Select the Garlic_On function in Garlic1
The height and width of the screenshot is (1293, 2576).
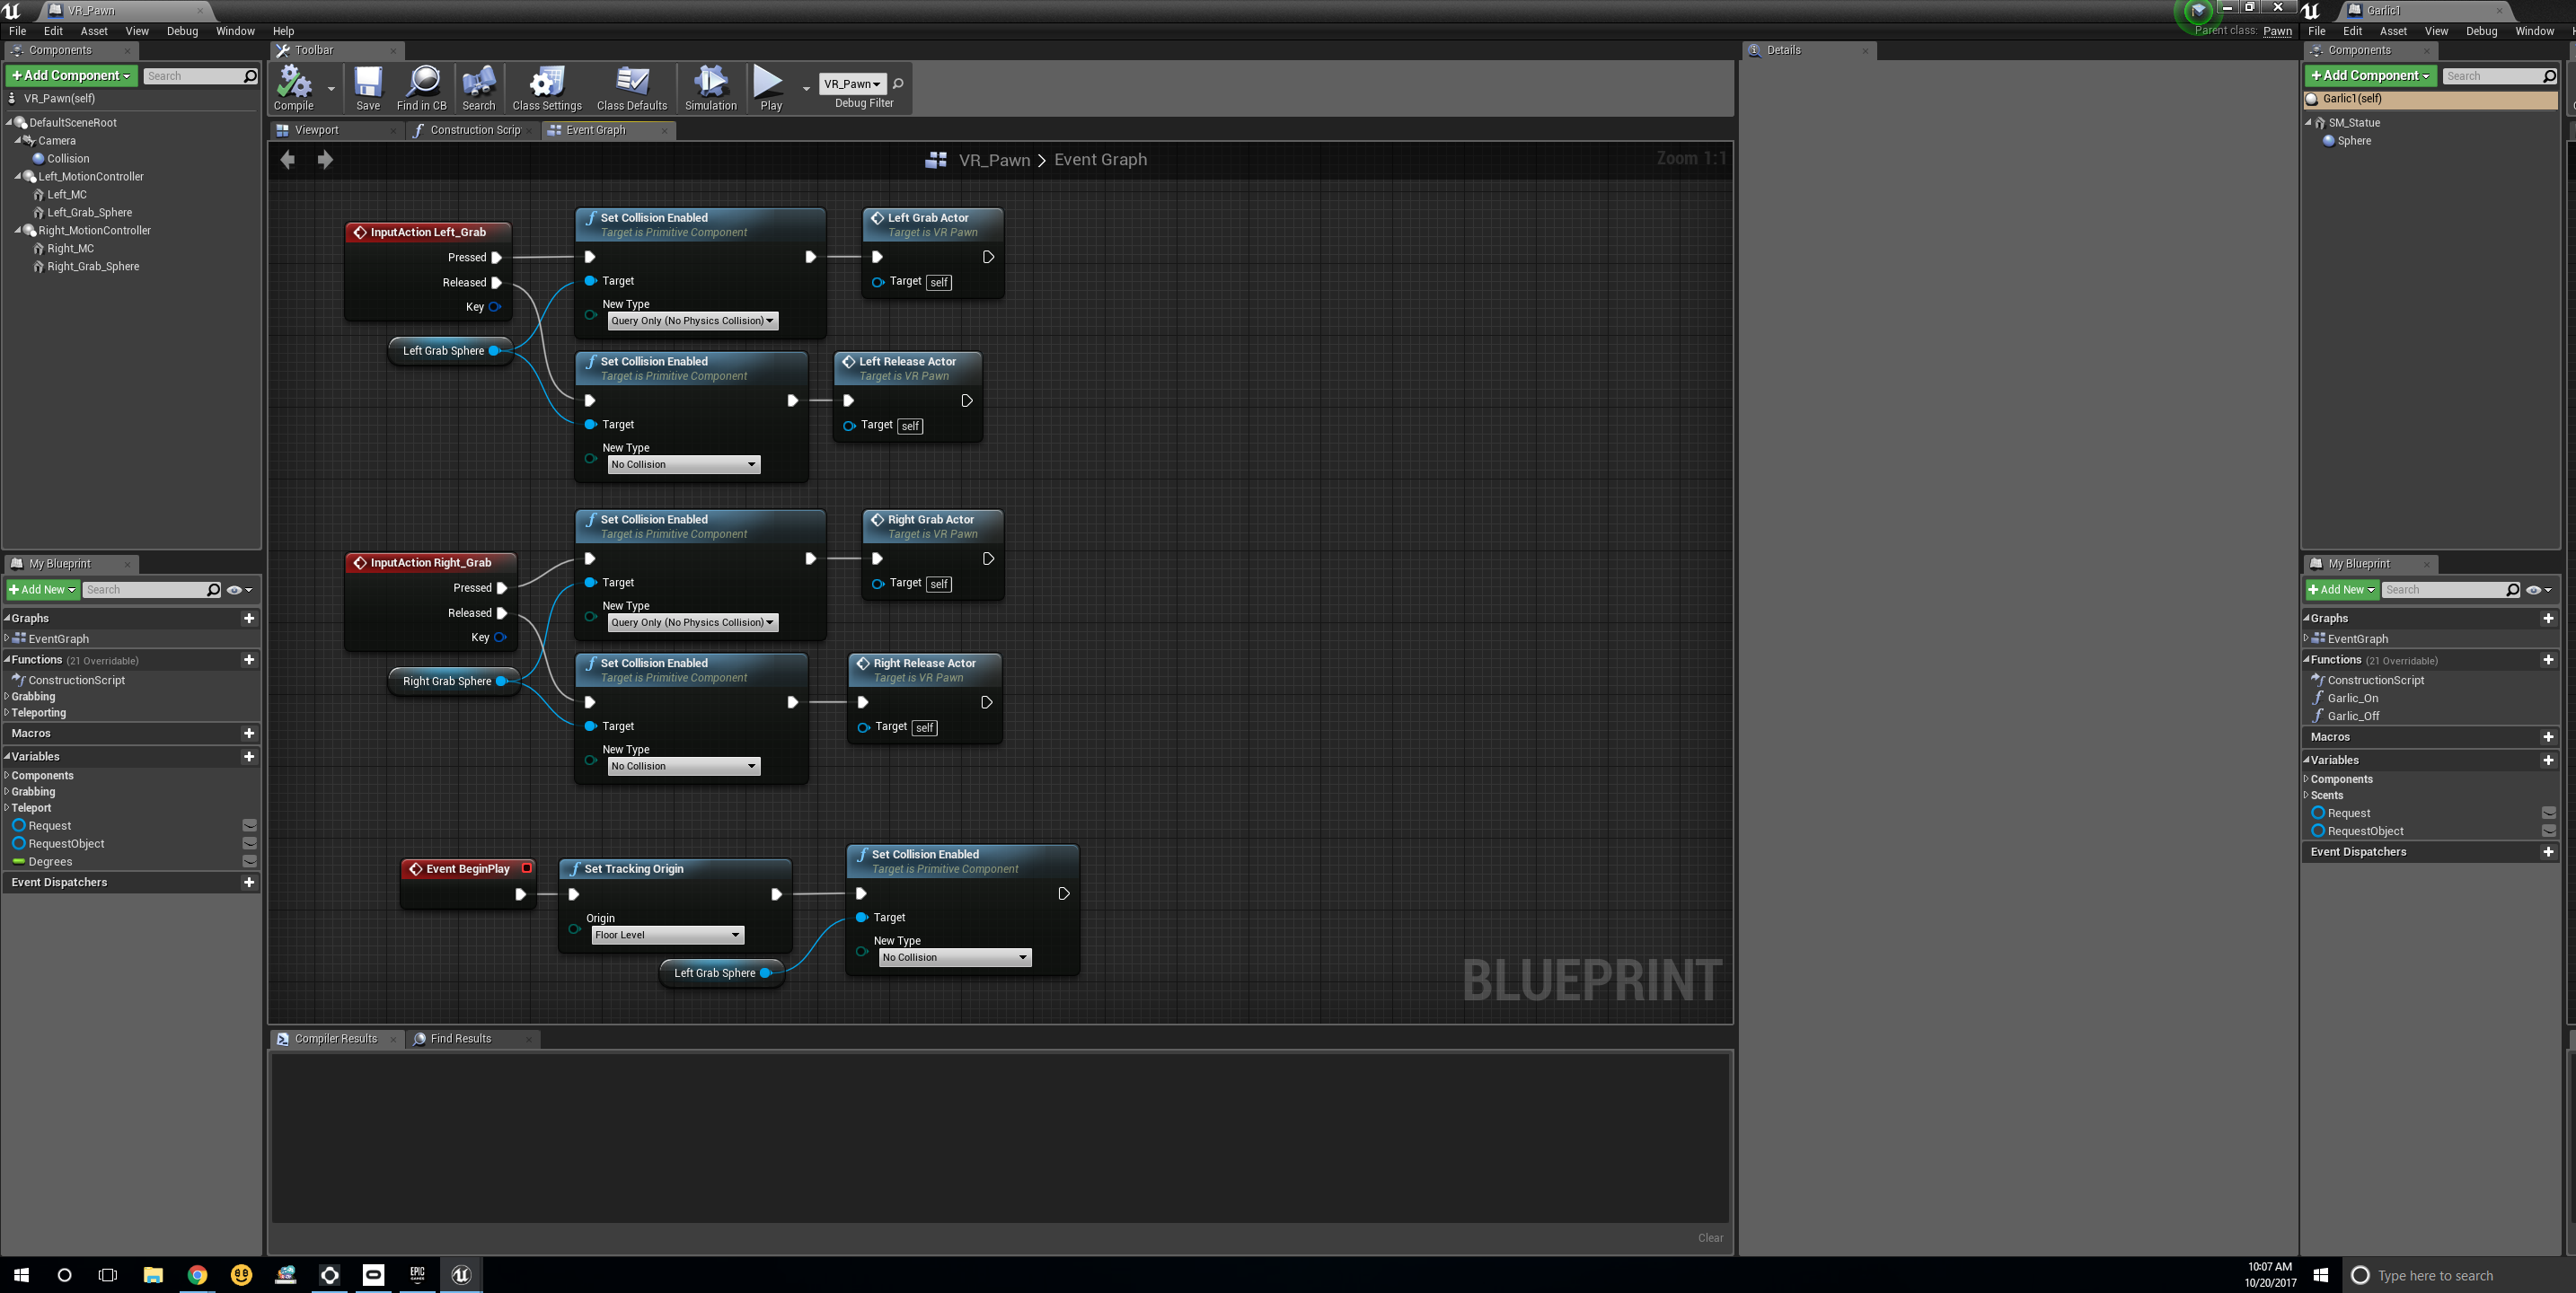(x=2352, y=698)
